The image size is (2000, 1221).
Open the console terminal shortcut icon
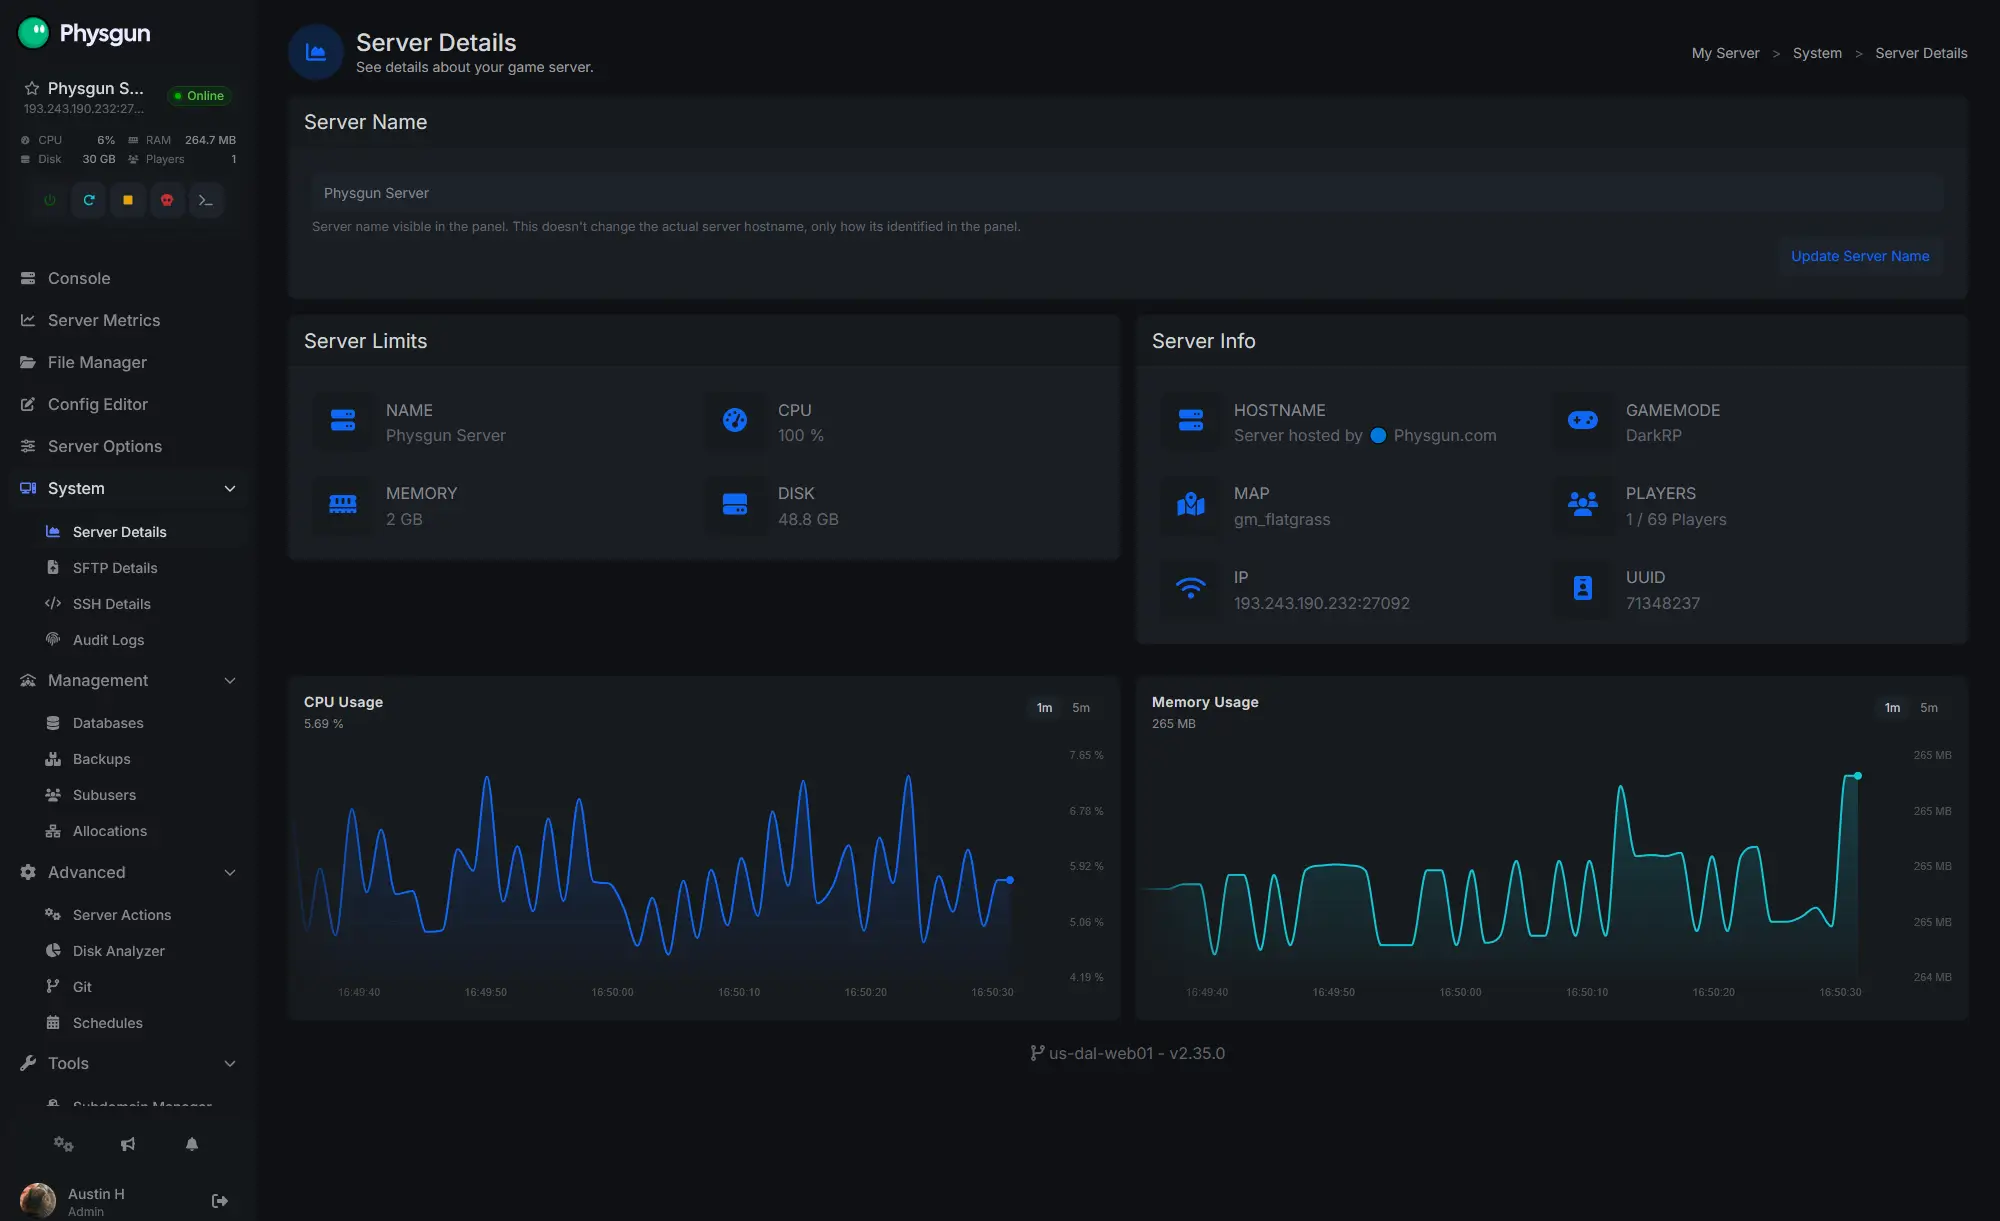pyautogui.click(x=206, y=200)
